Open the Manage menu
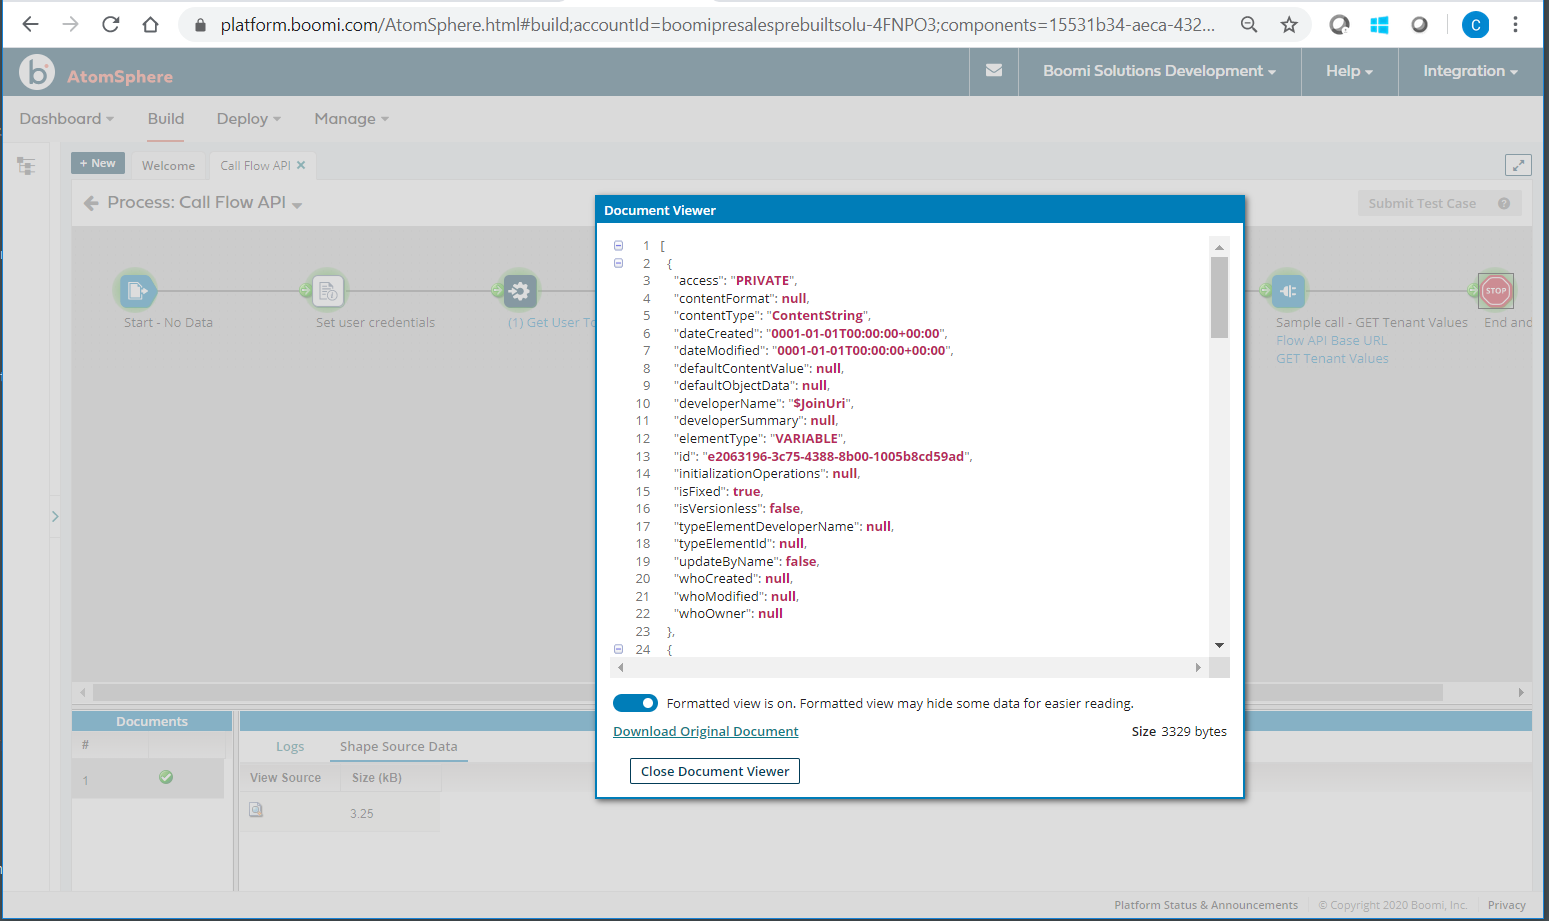The image size is (1549, 921). point(351,119)
